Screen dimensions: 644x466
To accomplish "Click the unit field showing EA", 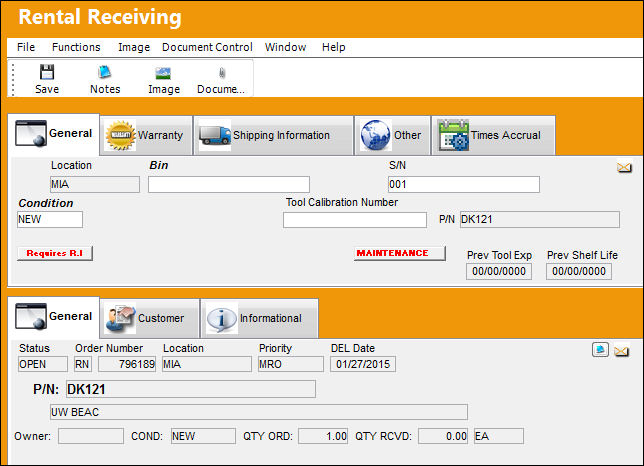I will [499, 436].
